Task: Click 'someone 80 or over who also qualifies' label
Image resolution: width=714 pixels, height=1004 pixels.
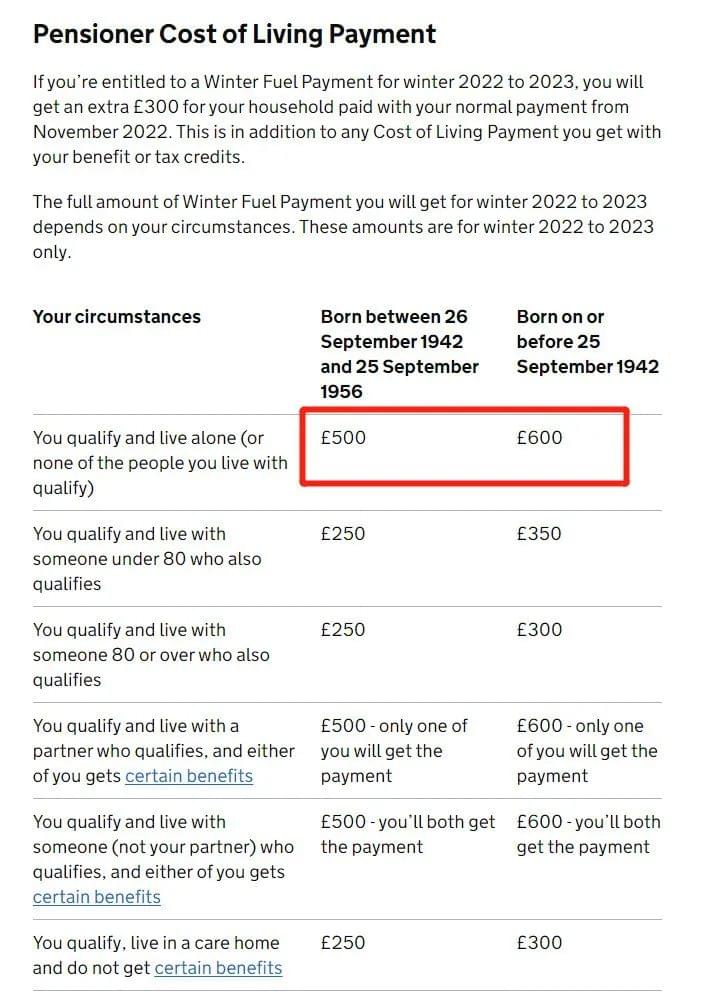Action: click(152, 655)
